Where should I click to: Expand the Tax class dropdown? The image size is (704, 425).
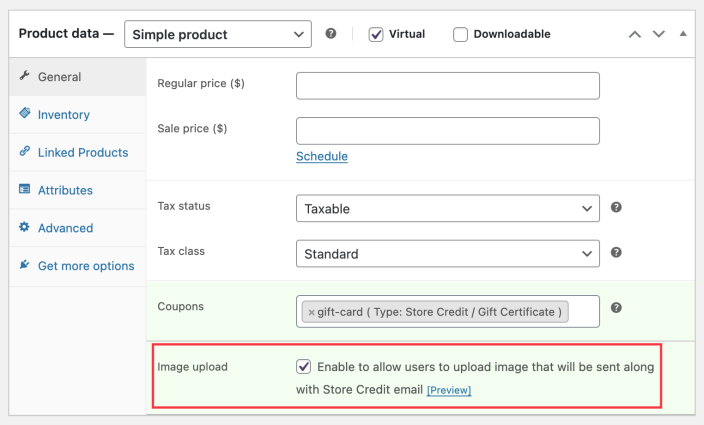pos(447,254)
